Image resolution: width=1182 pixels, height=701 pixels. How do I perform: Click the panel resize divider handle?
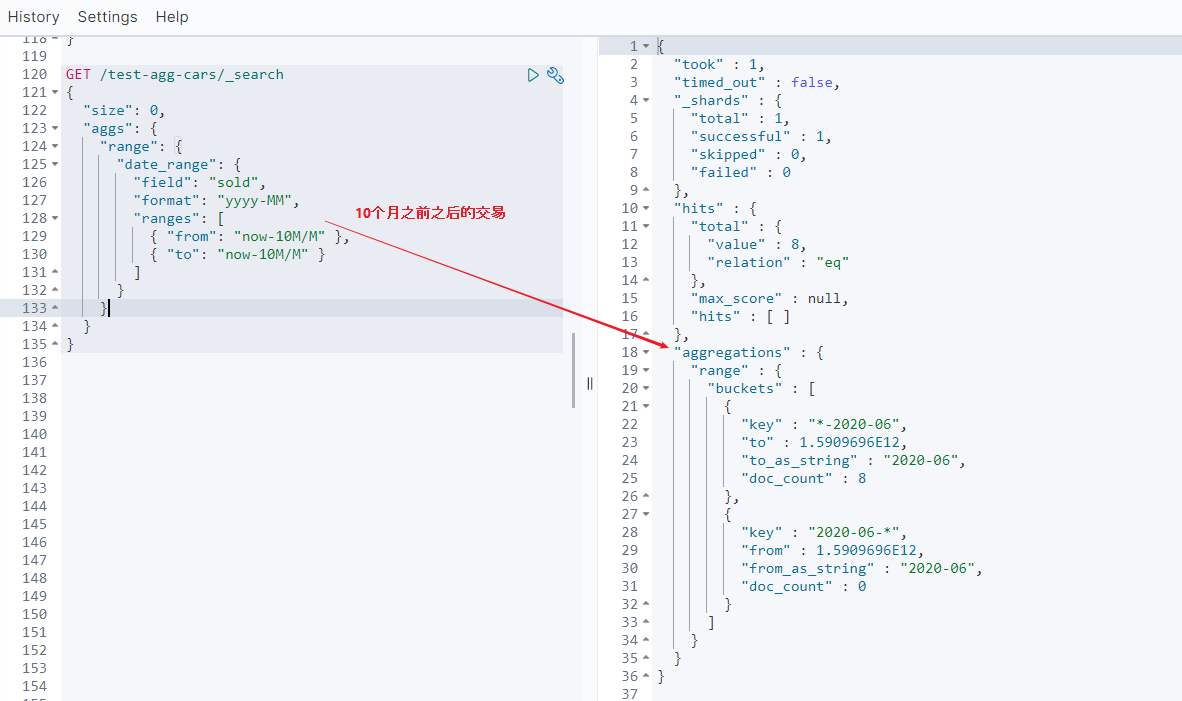pyautogui.click(x=590, y=383)
